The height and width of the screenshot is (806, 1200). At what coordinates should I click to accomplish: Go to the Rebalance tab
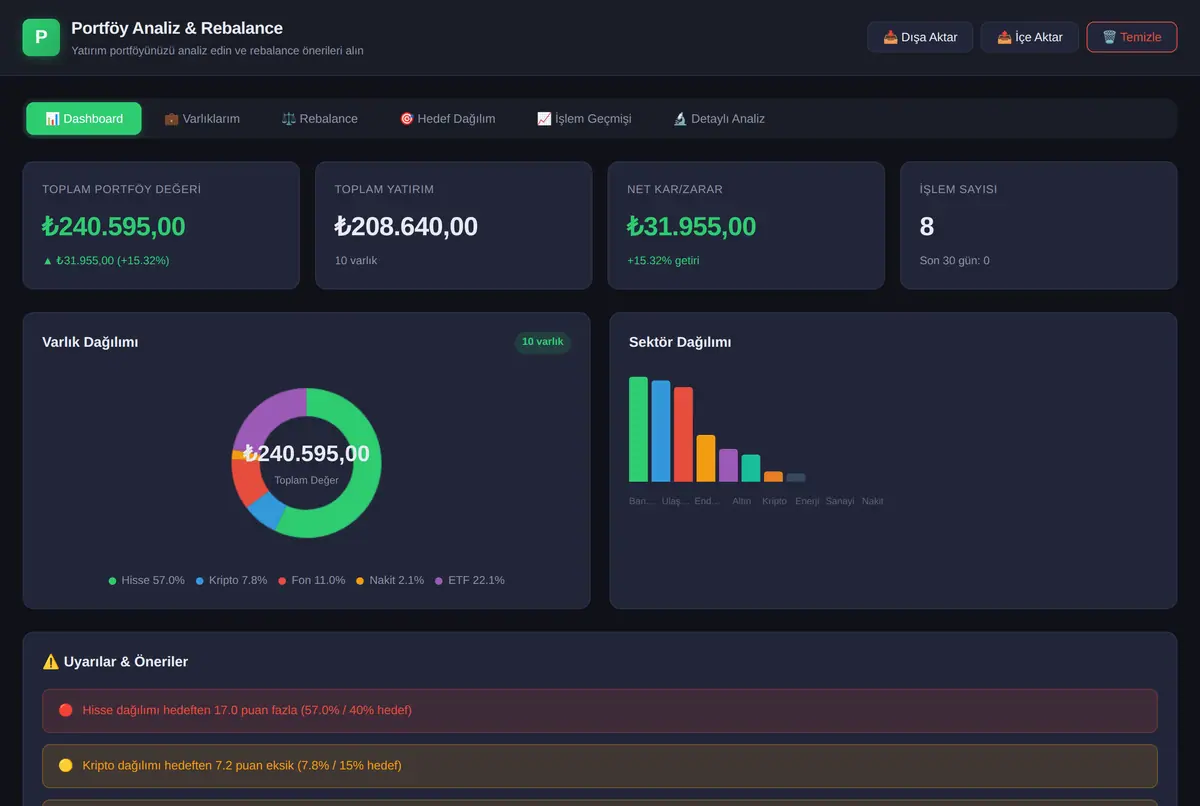point(320,118)
